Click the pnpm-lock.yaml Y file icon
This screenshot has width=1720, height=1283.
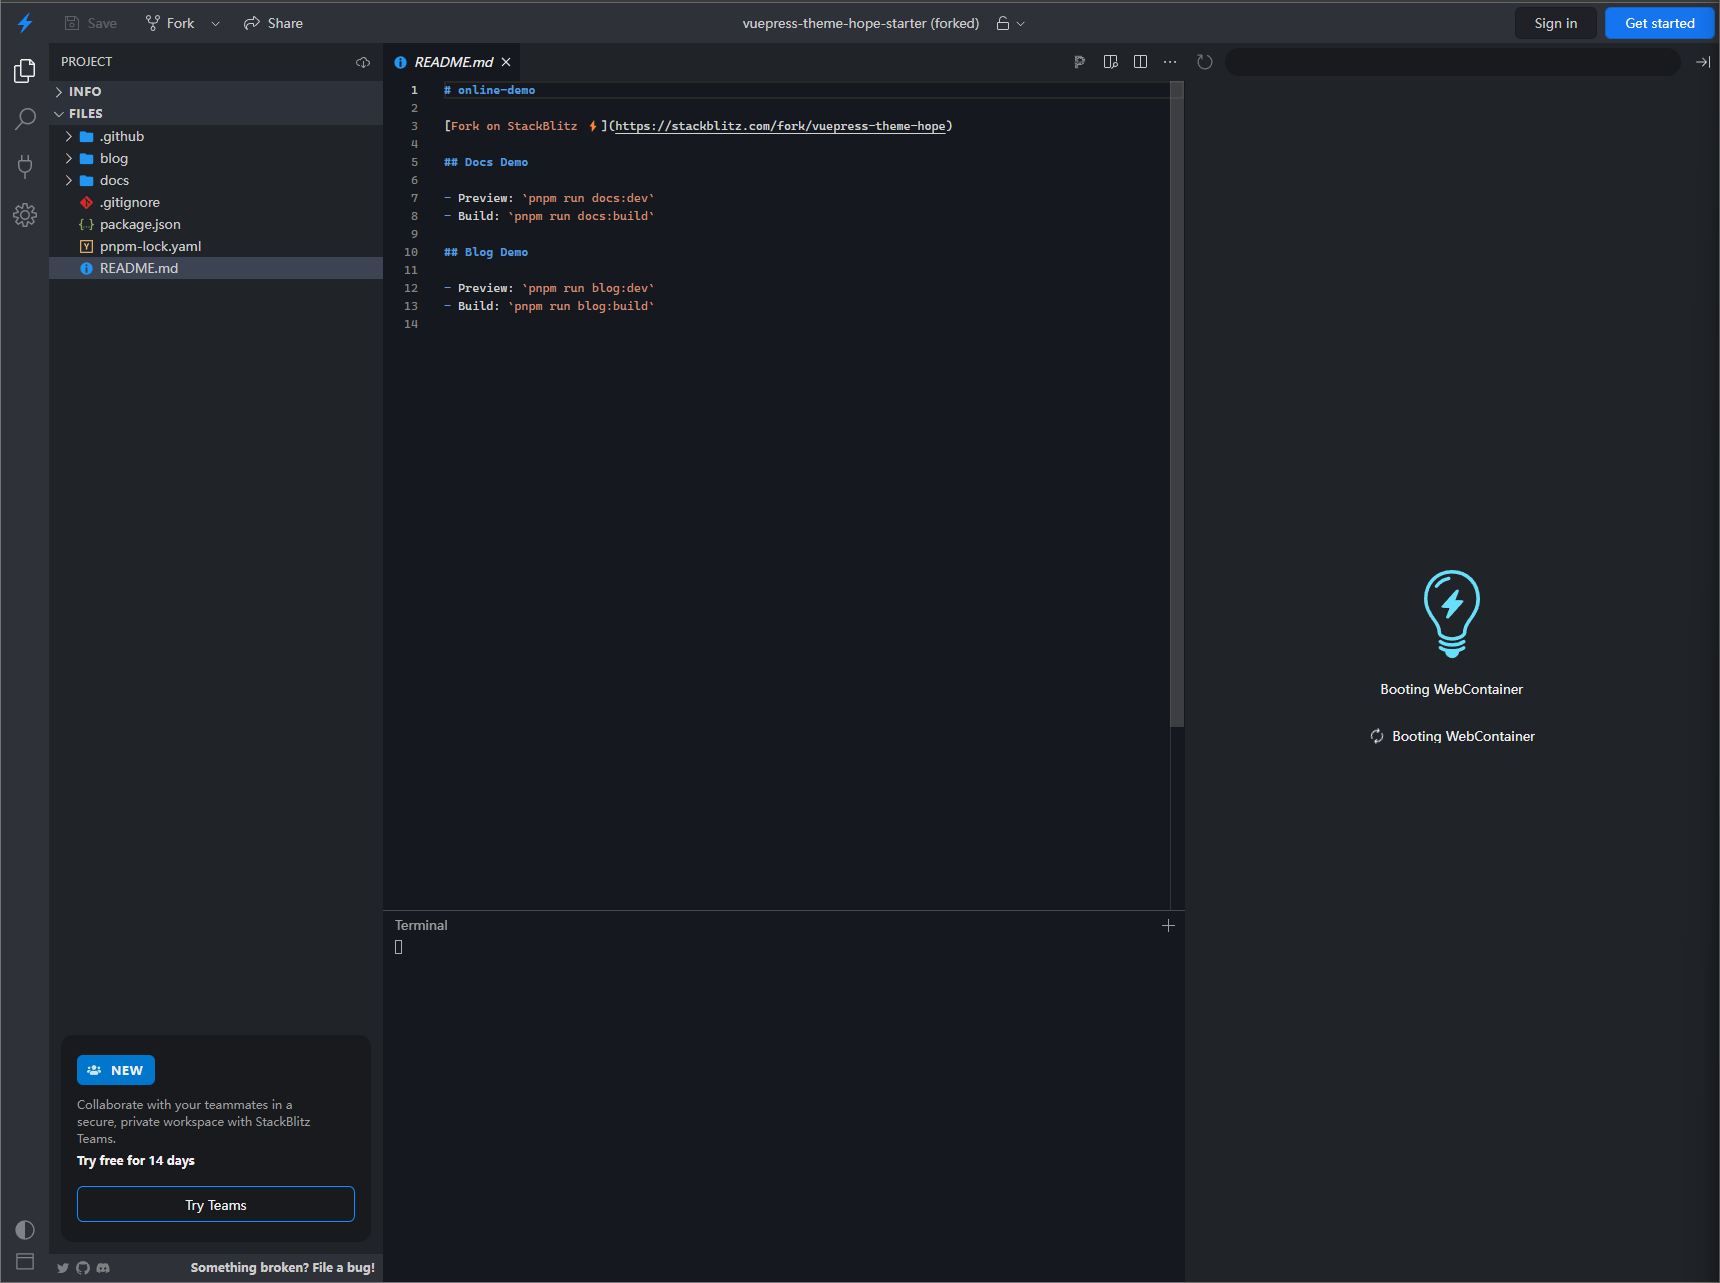click(x=87, y=247)
